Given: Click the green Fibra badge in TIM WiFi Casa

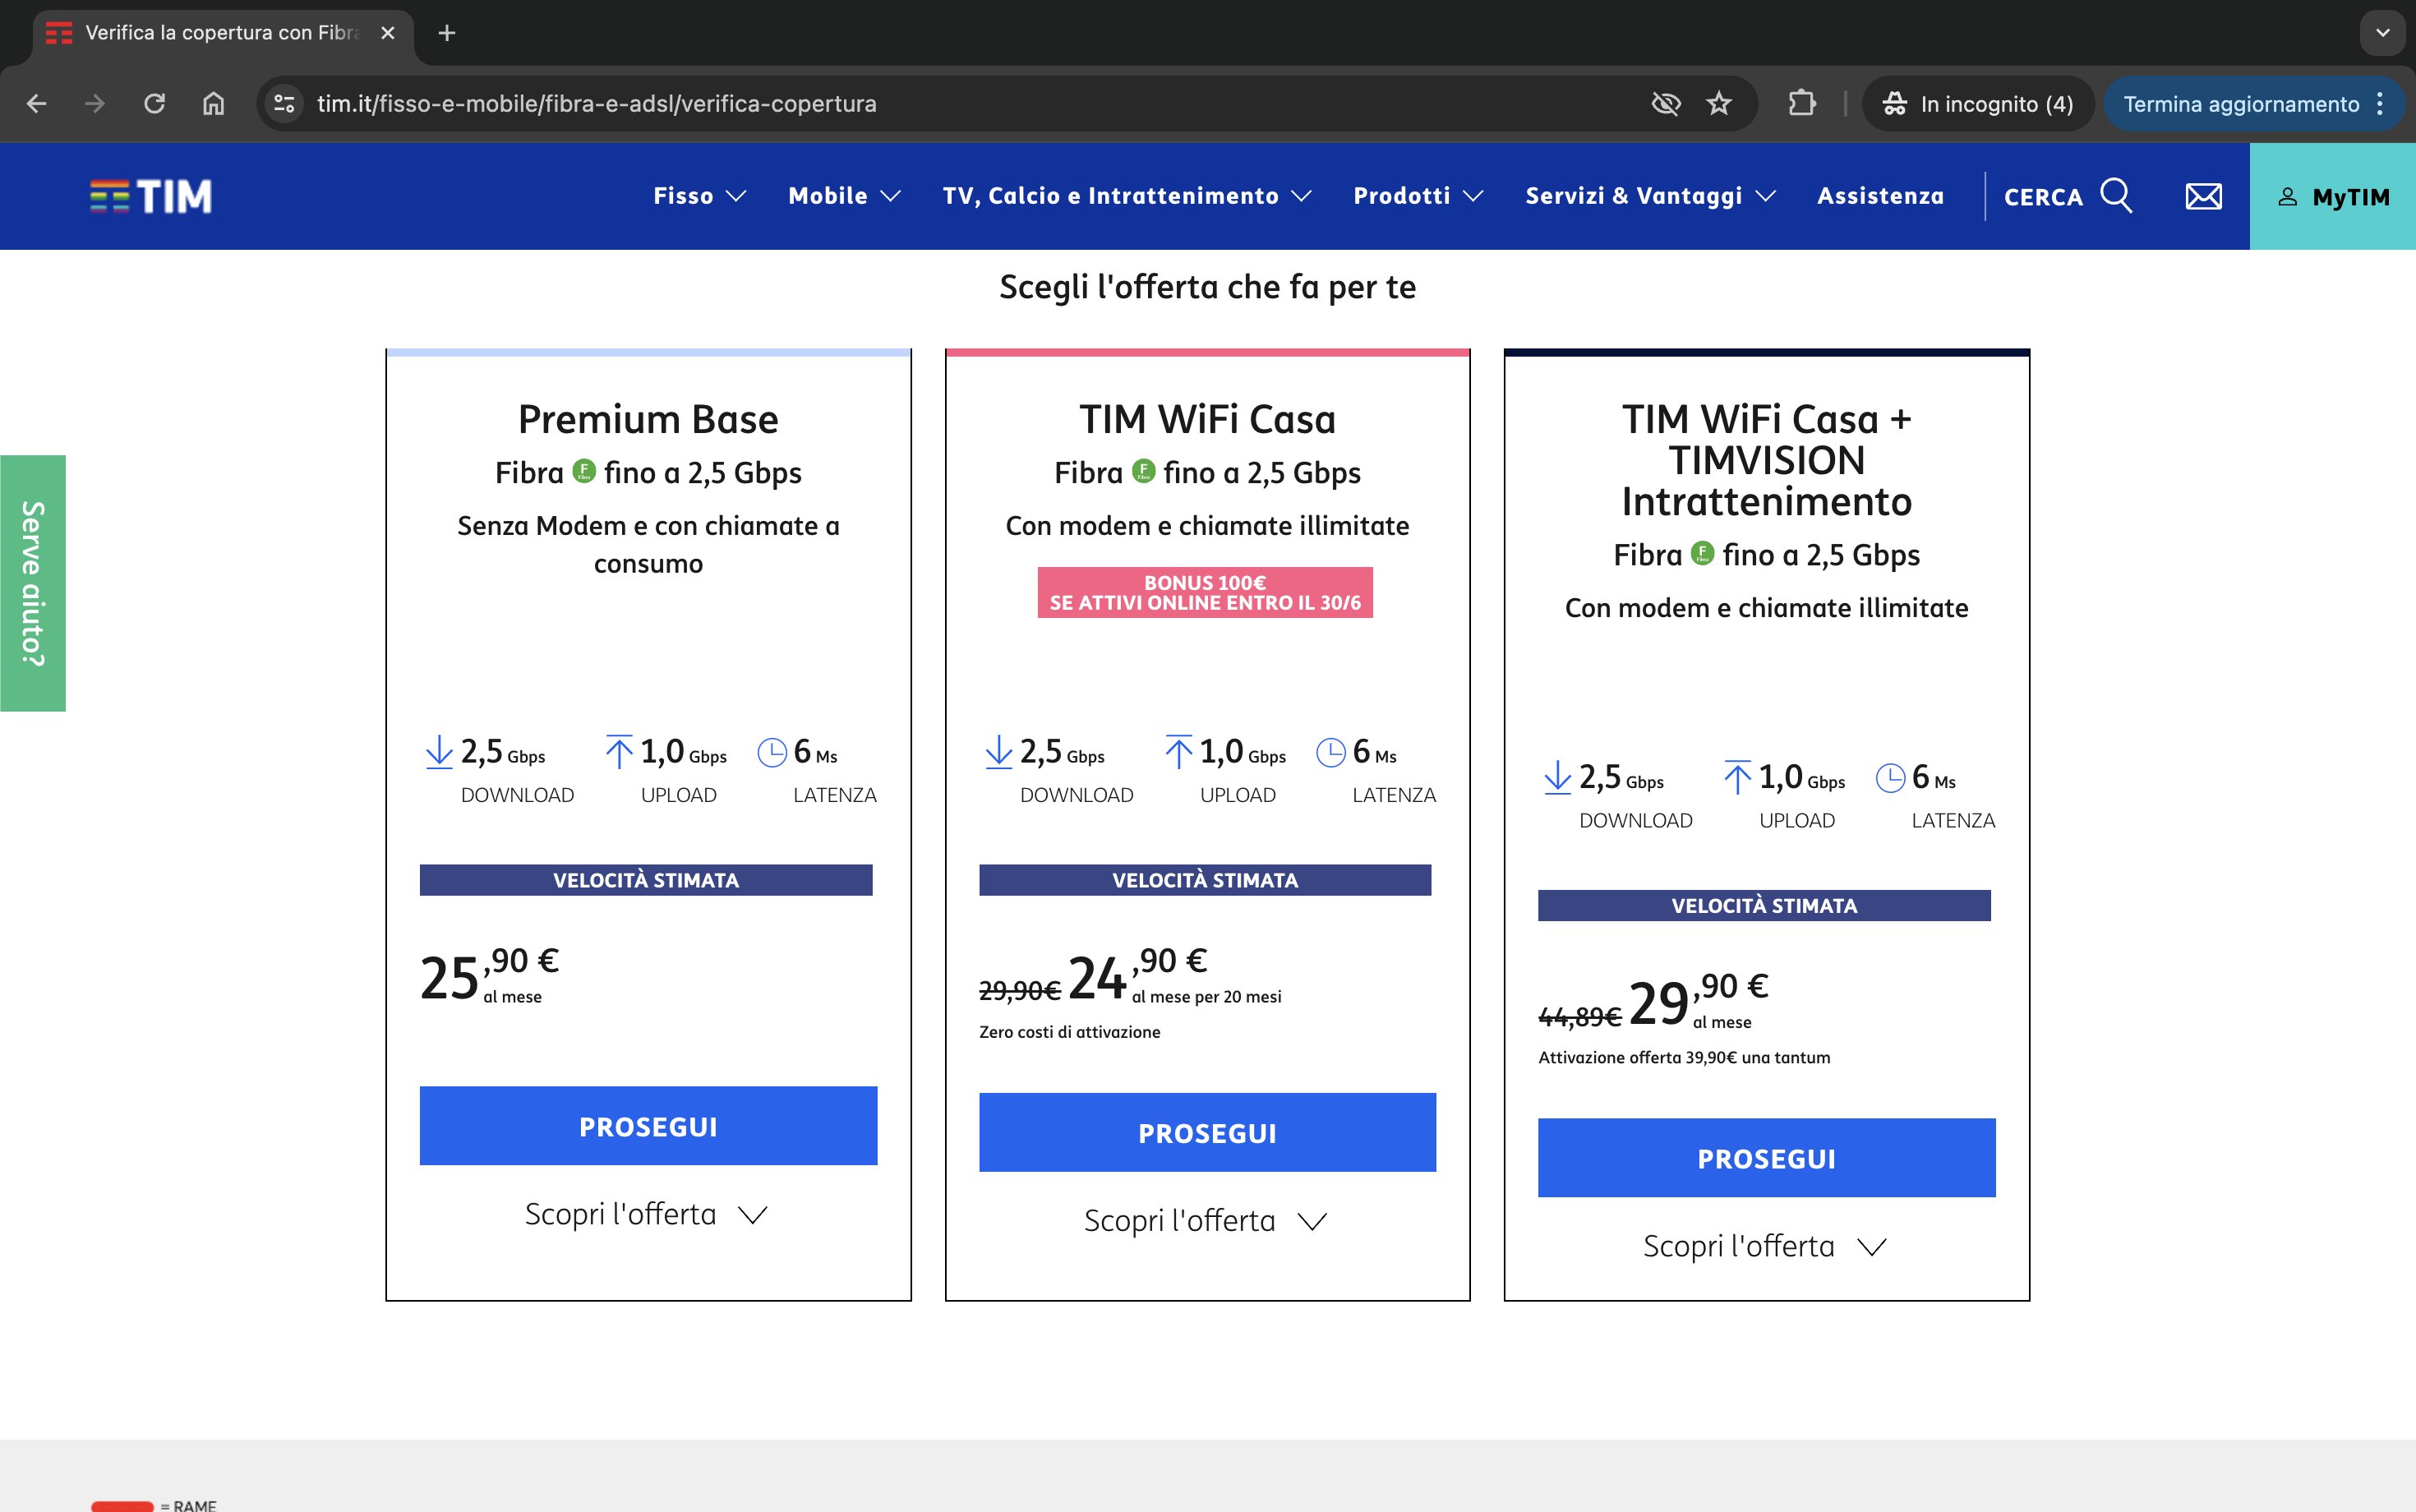Looking at the screenshot, I should pos(1143,470).
